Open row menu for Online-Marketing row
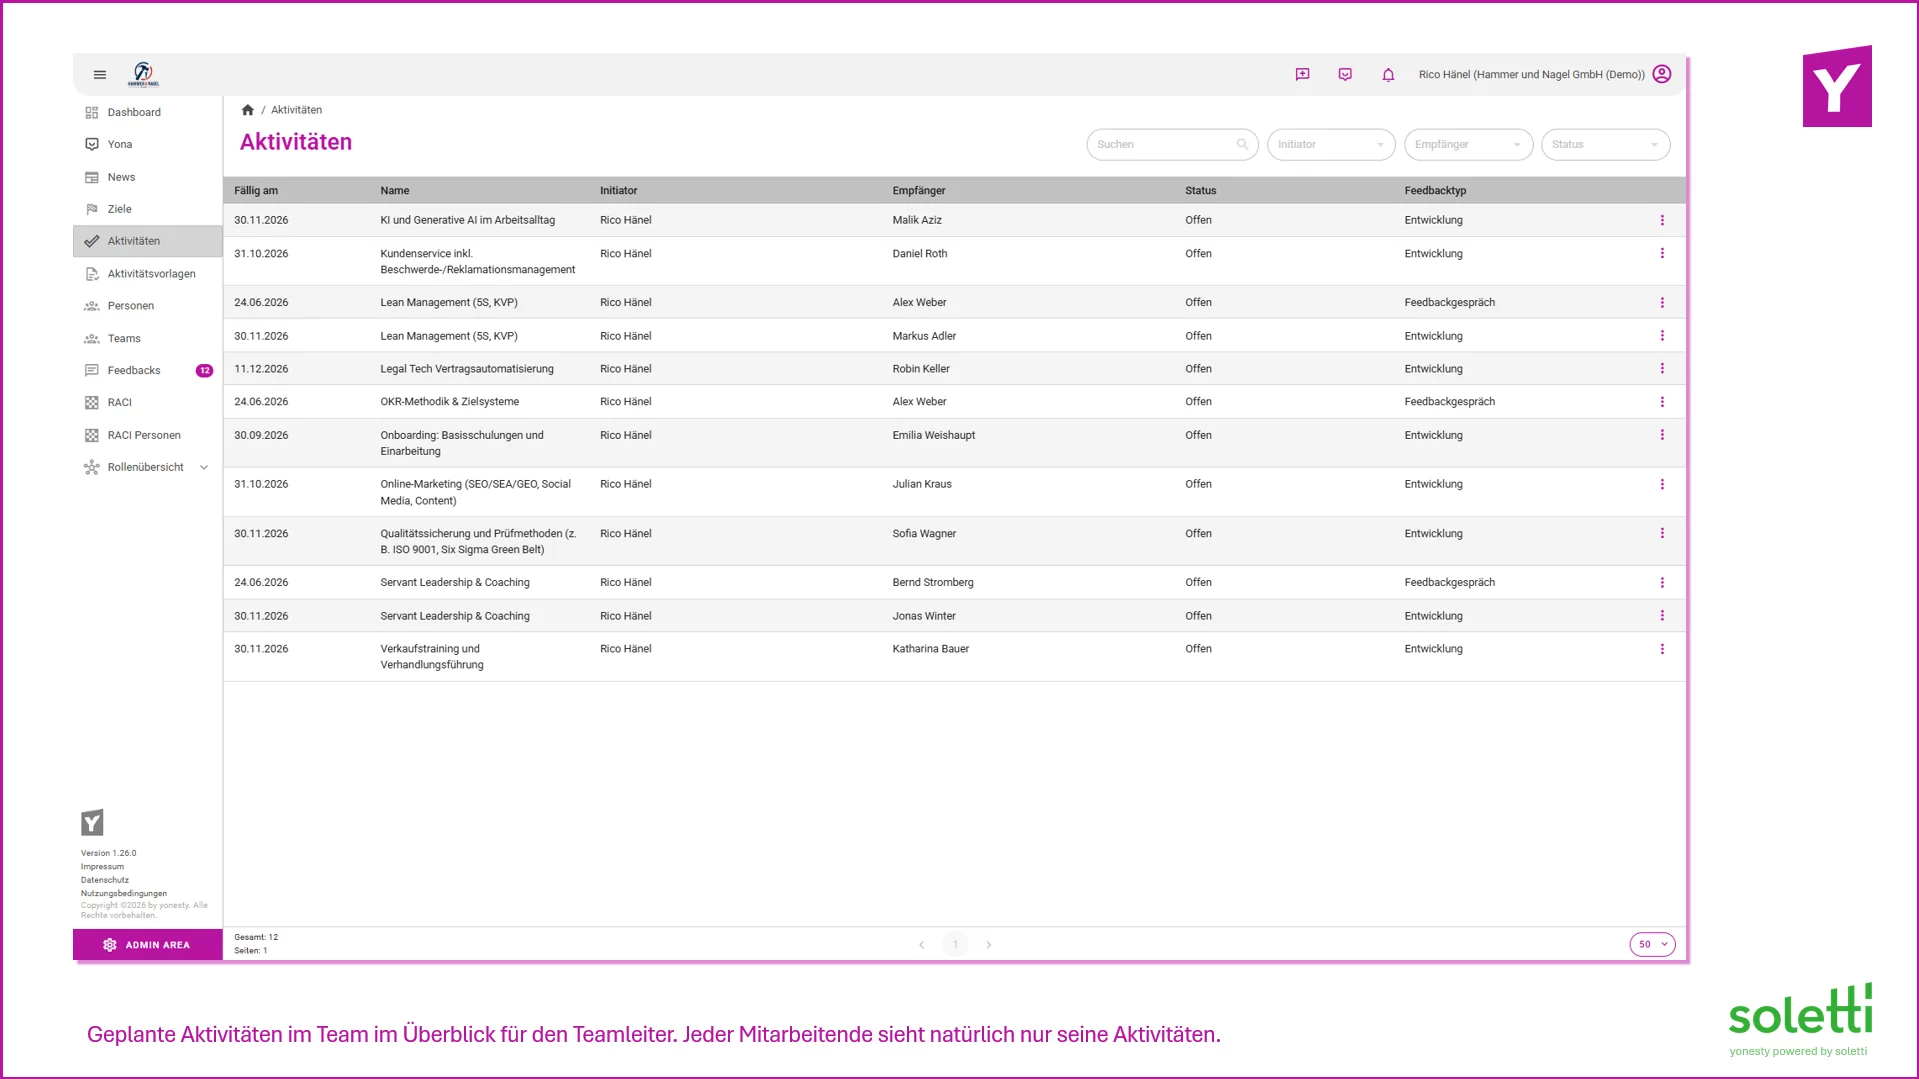The width and height of the screenshot is (1919, 1079). point(1662,484)
